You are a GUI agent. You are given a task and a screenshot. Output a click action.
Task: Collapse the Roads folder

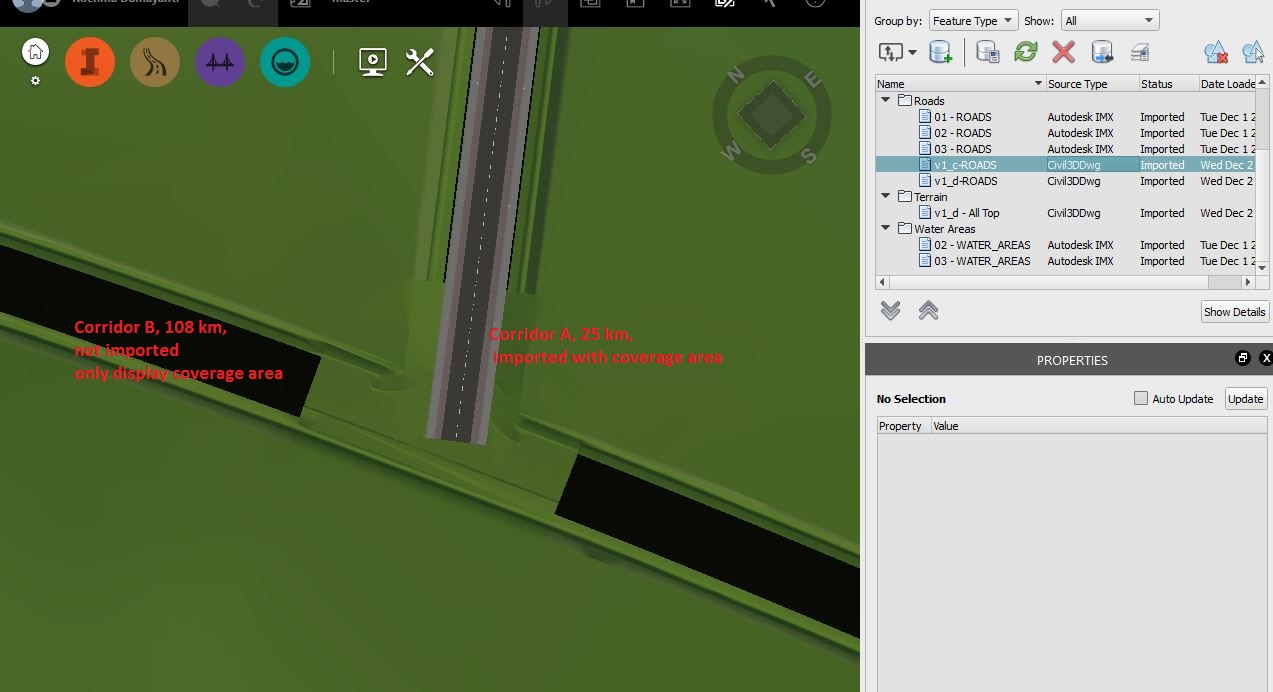885,100
